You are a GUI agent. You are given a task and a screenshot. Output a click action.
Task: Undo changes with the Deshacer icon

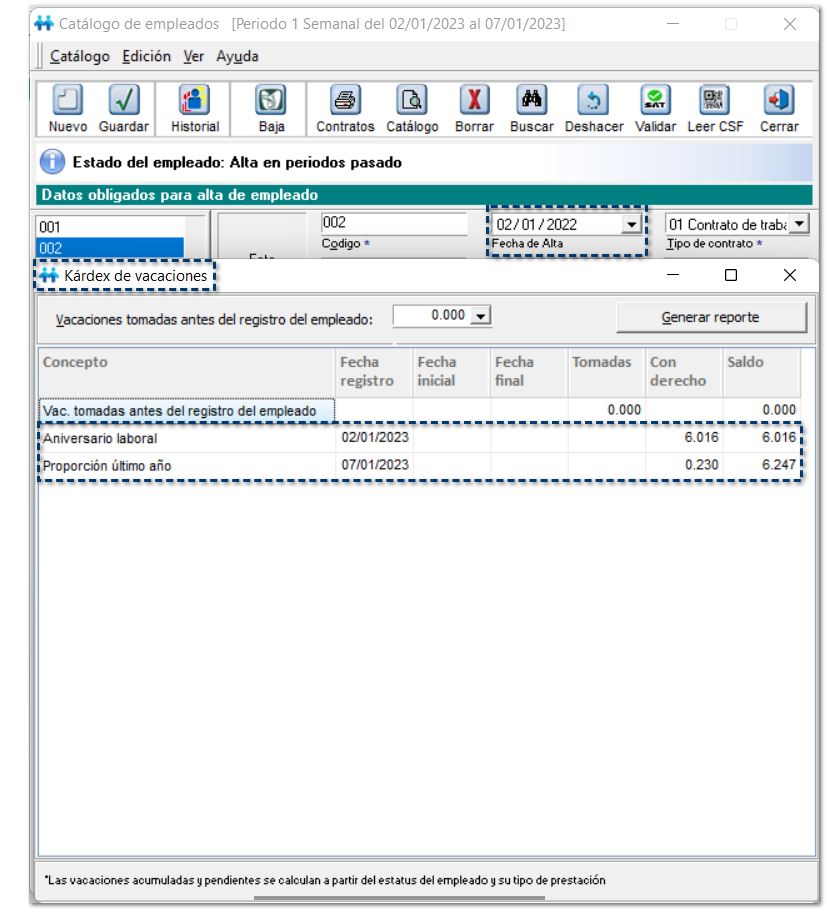coord(594,101)
